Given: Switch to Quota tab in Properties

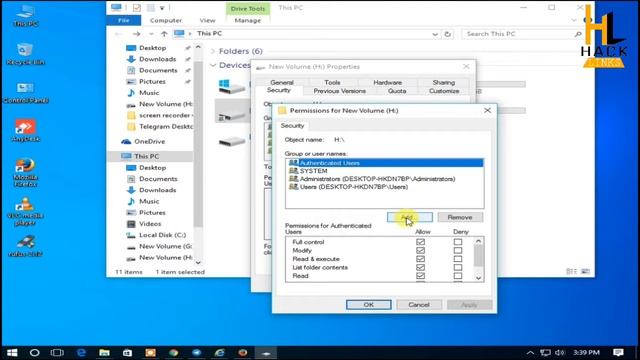Looking at the screenshot, I should 397,91.
